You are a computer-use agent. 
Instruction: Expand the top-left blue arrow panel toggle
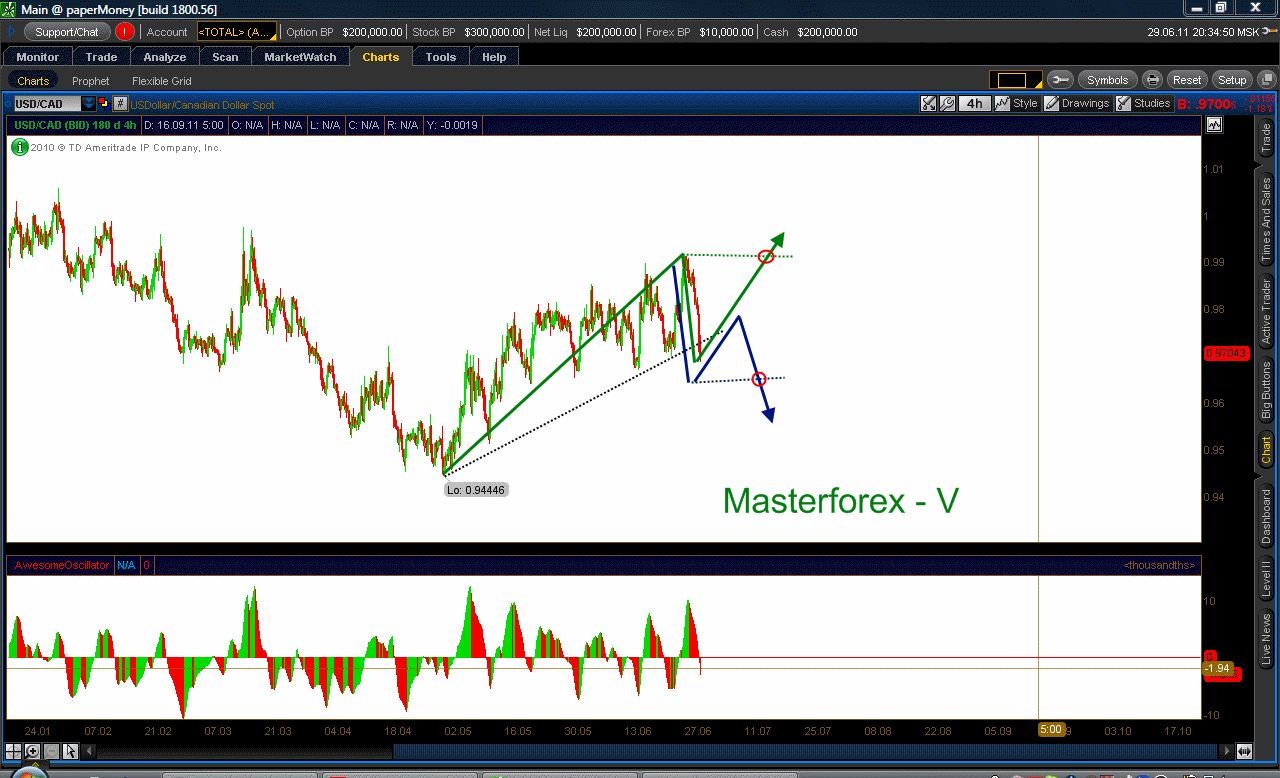click(11, 32)
